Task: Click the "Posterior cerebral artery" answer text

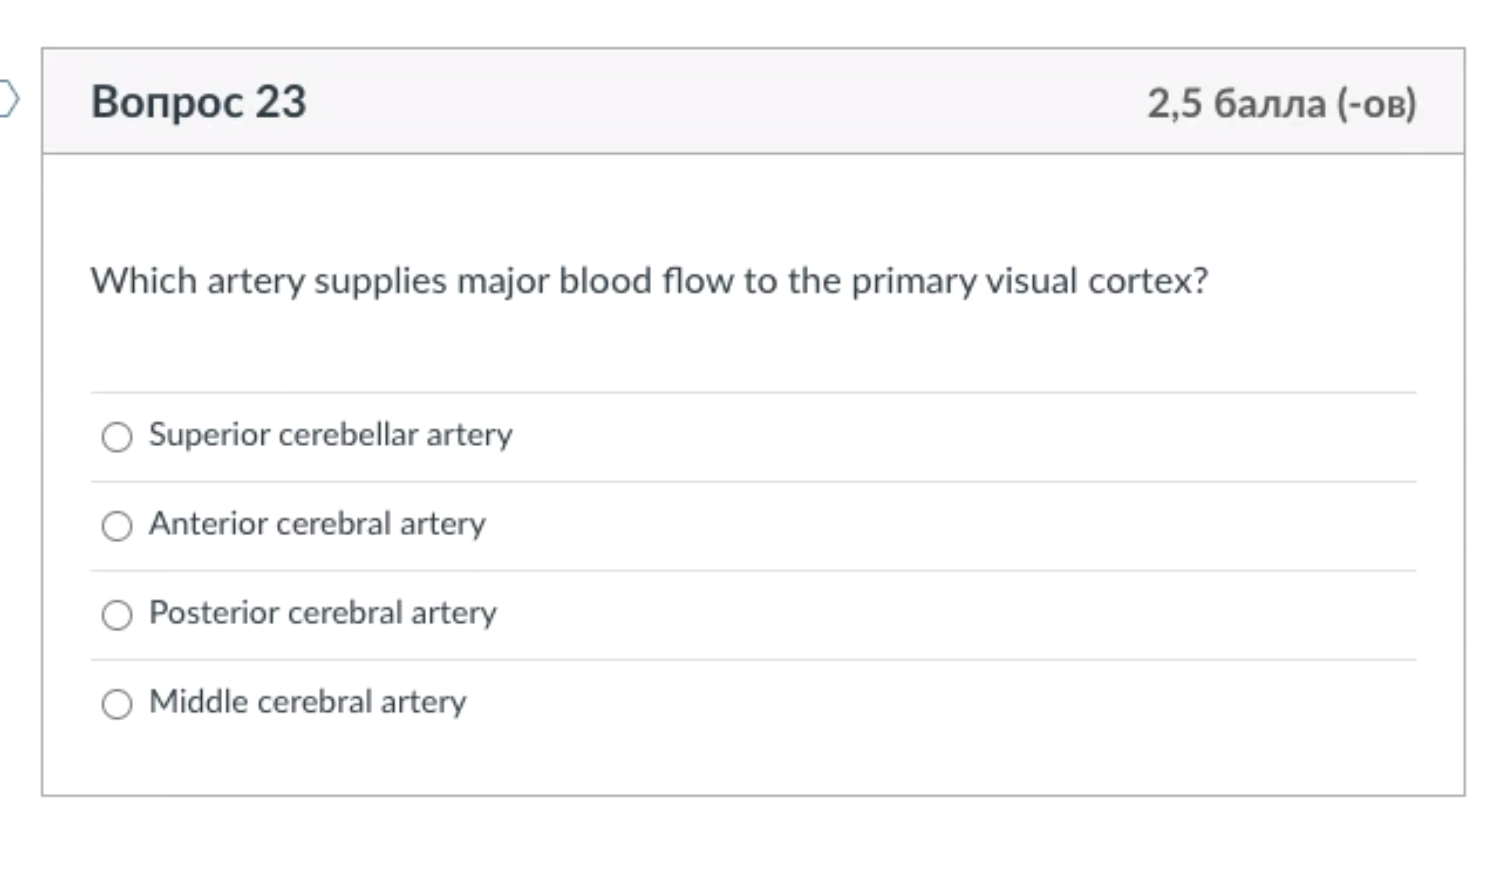Action: coord(322,613)
